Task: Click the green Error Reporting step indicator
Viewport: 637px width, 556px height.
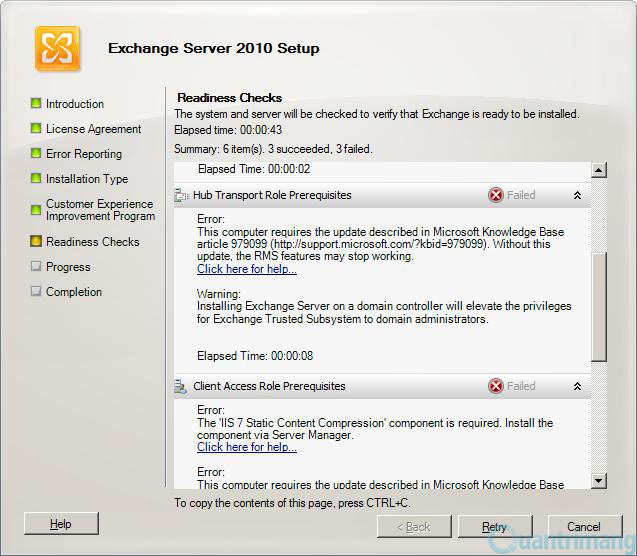Action: [x=36, y=153]
